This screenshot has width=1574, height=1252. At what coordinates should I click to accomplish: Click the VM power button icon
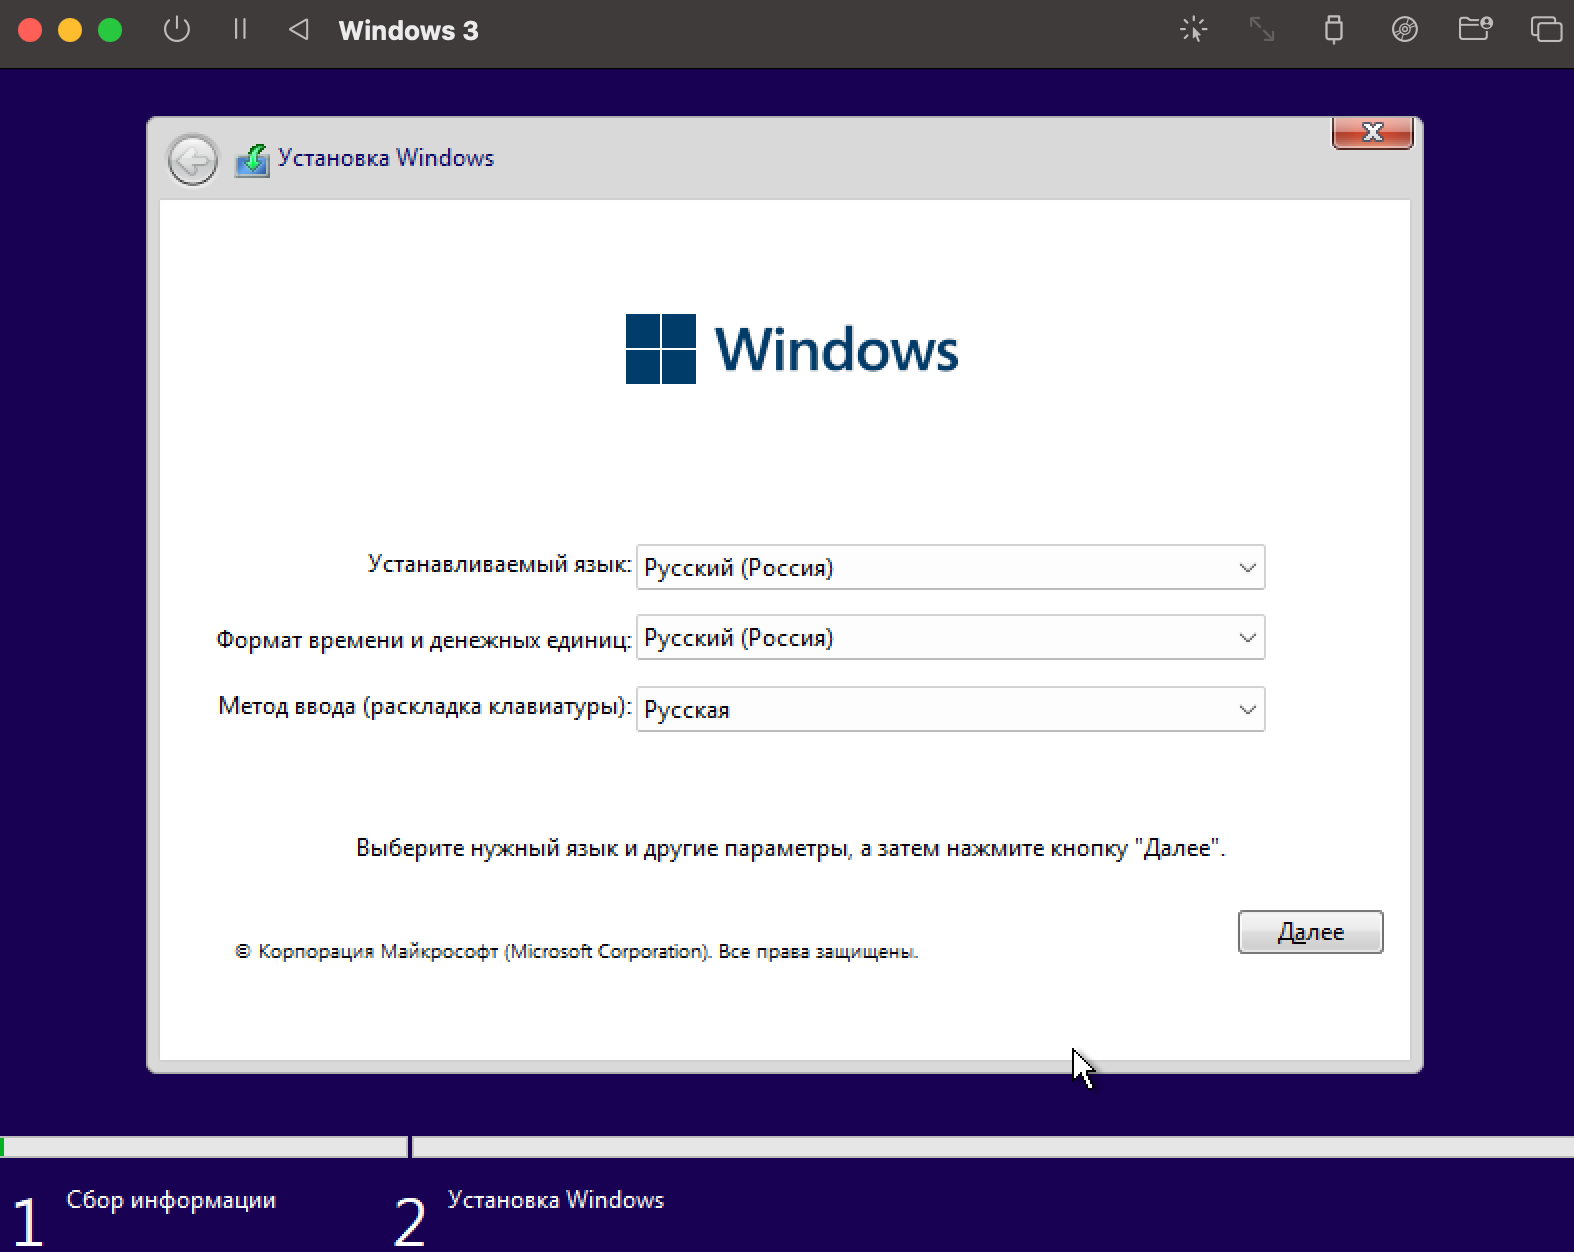click(x=177, y=29)
